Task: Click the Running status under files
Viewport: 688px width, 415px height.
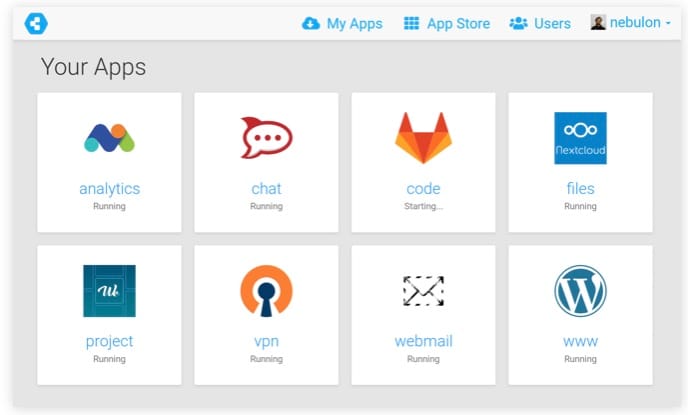Action: point(580,206)
